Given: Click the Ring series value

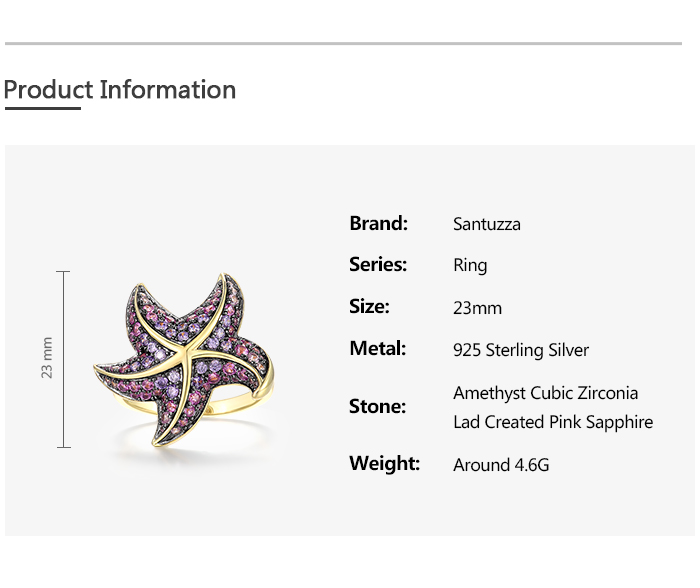Looking at the screenshot, I should click(x=470, y=266).
